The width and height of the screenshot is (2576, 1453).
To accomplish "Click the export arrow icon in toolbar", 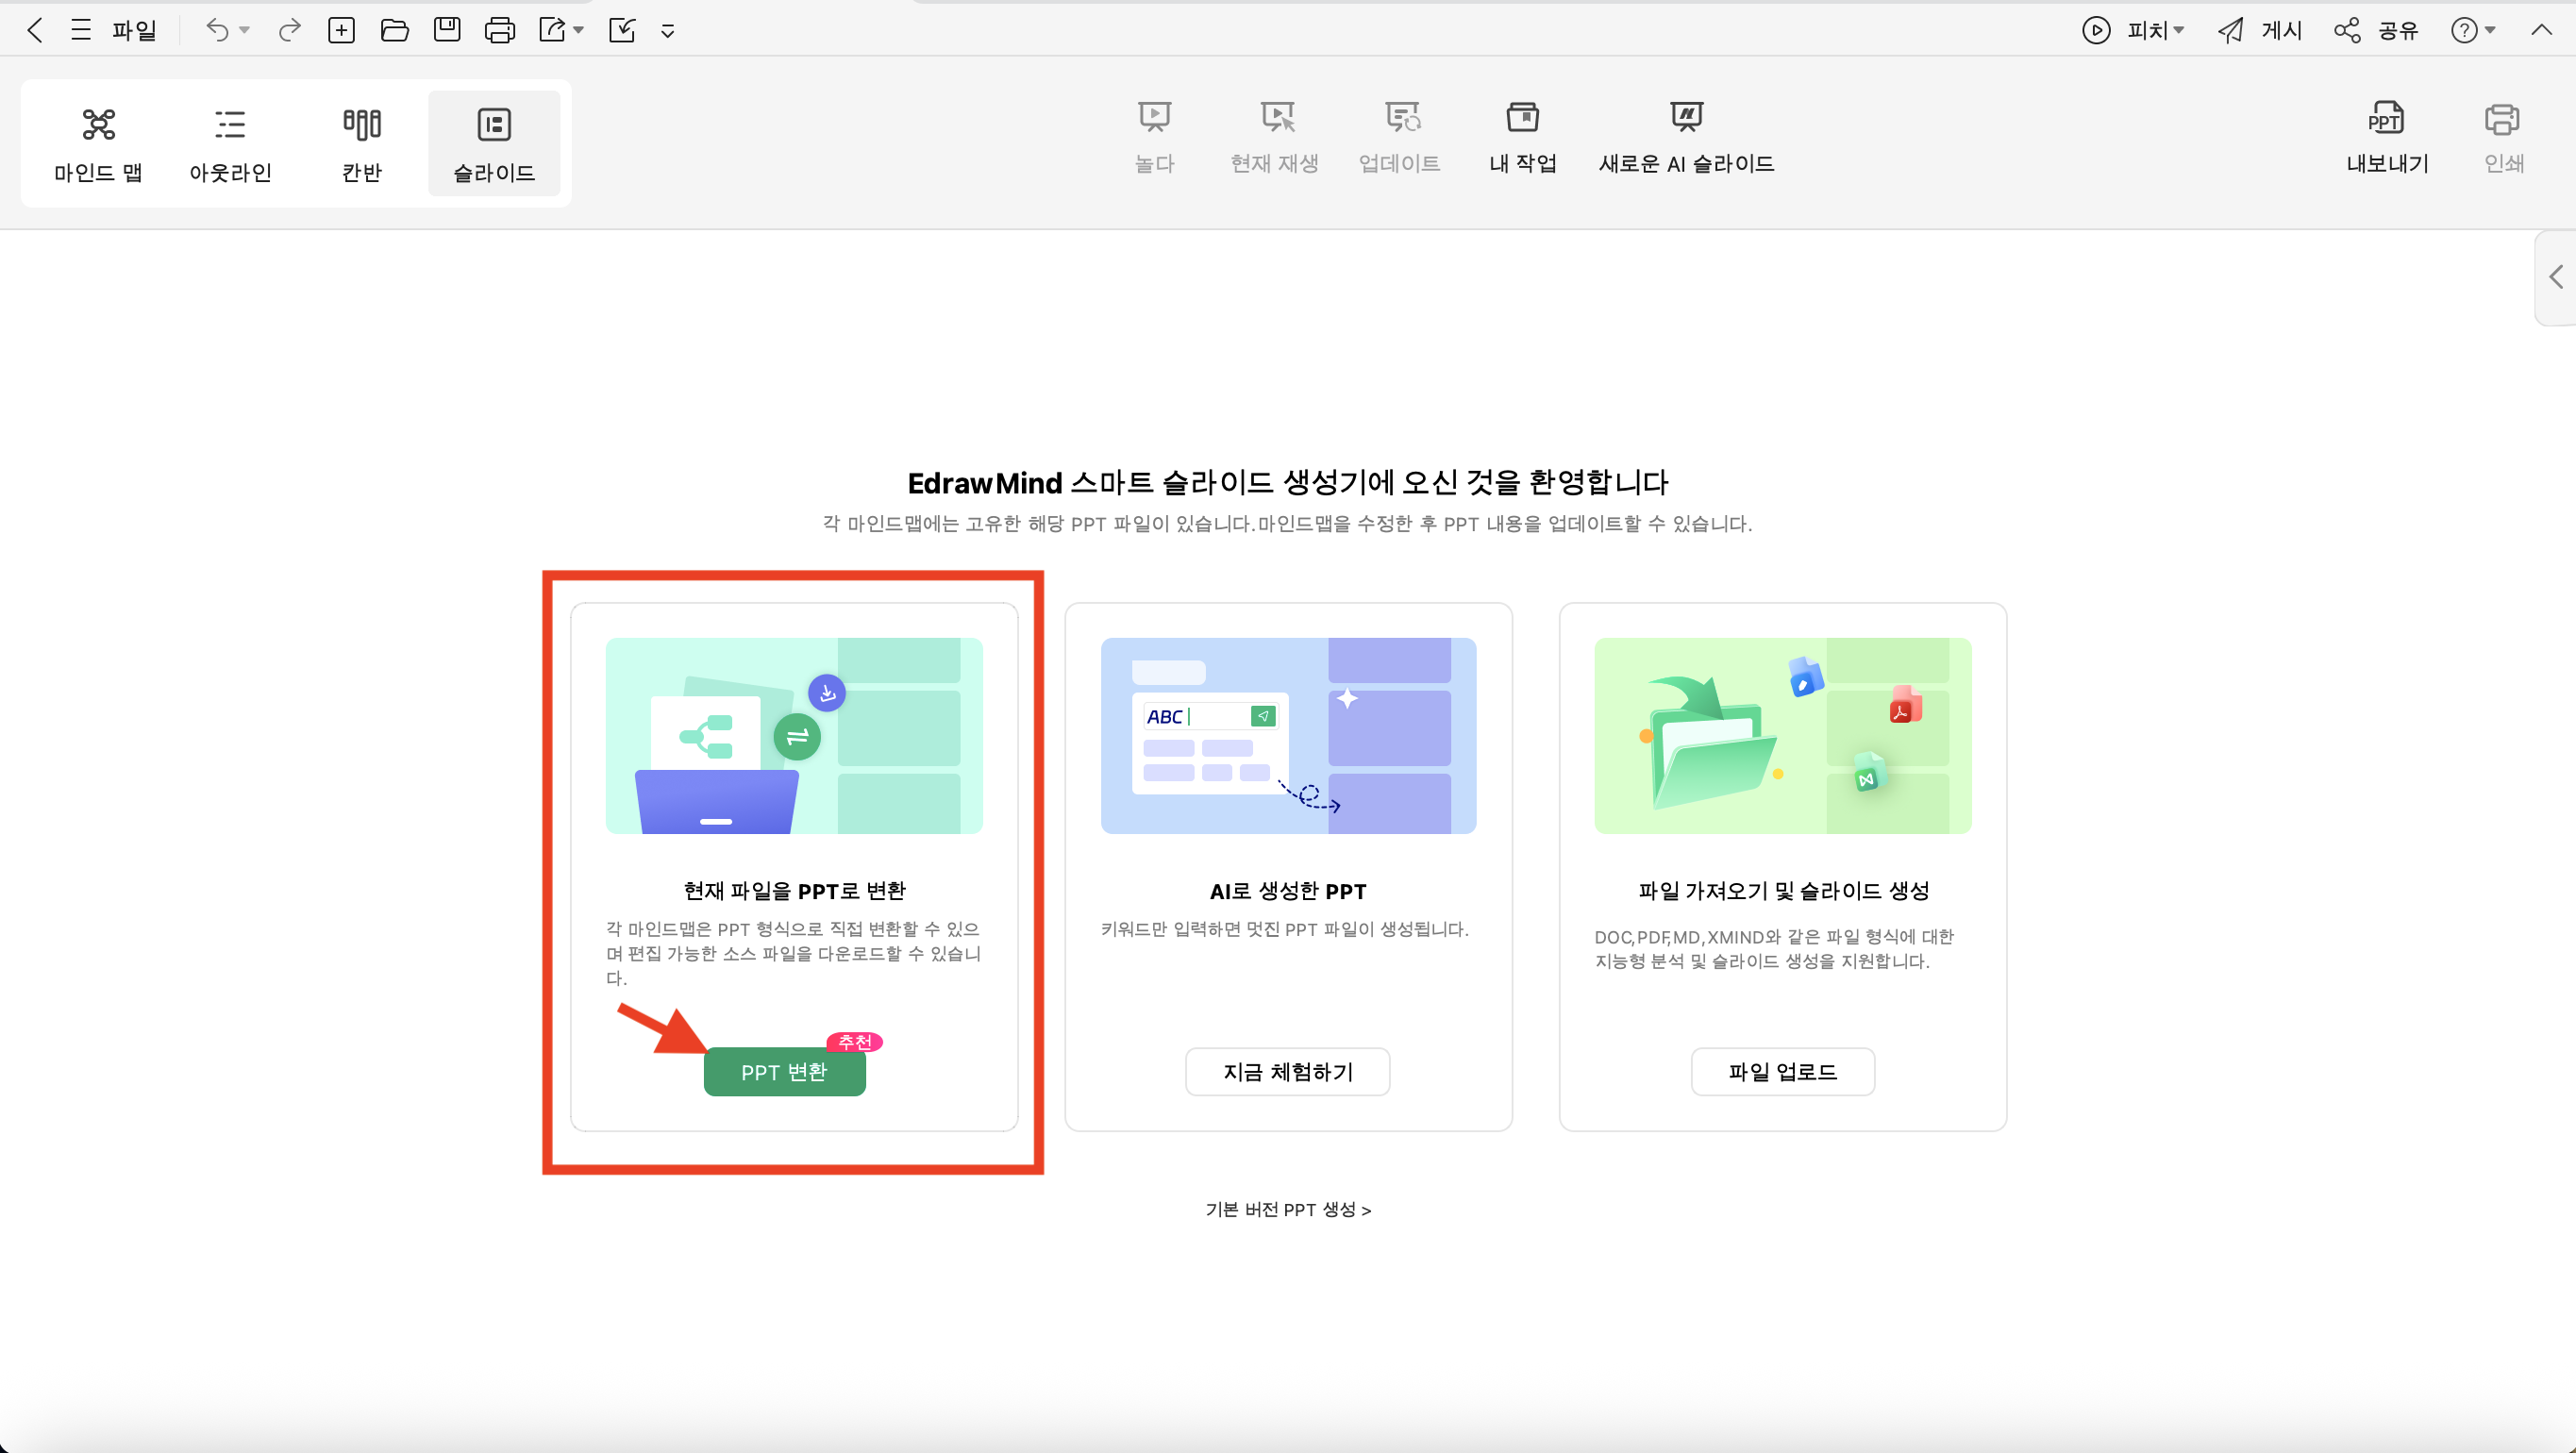I will [552, 30].
